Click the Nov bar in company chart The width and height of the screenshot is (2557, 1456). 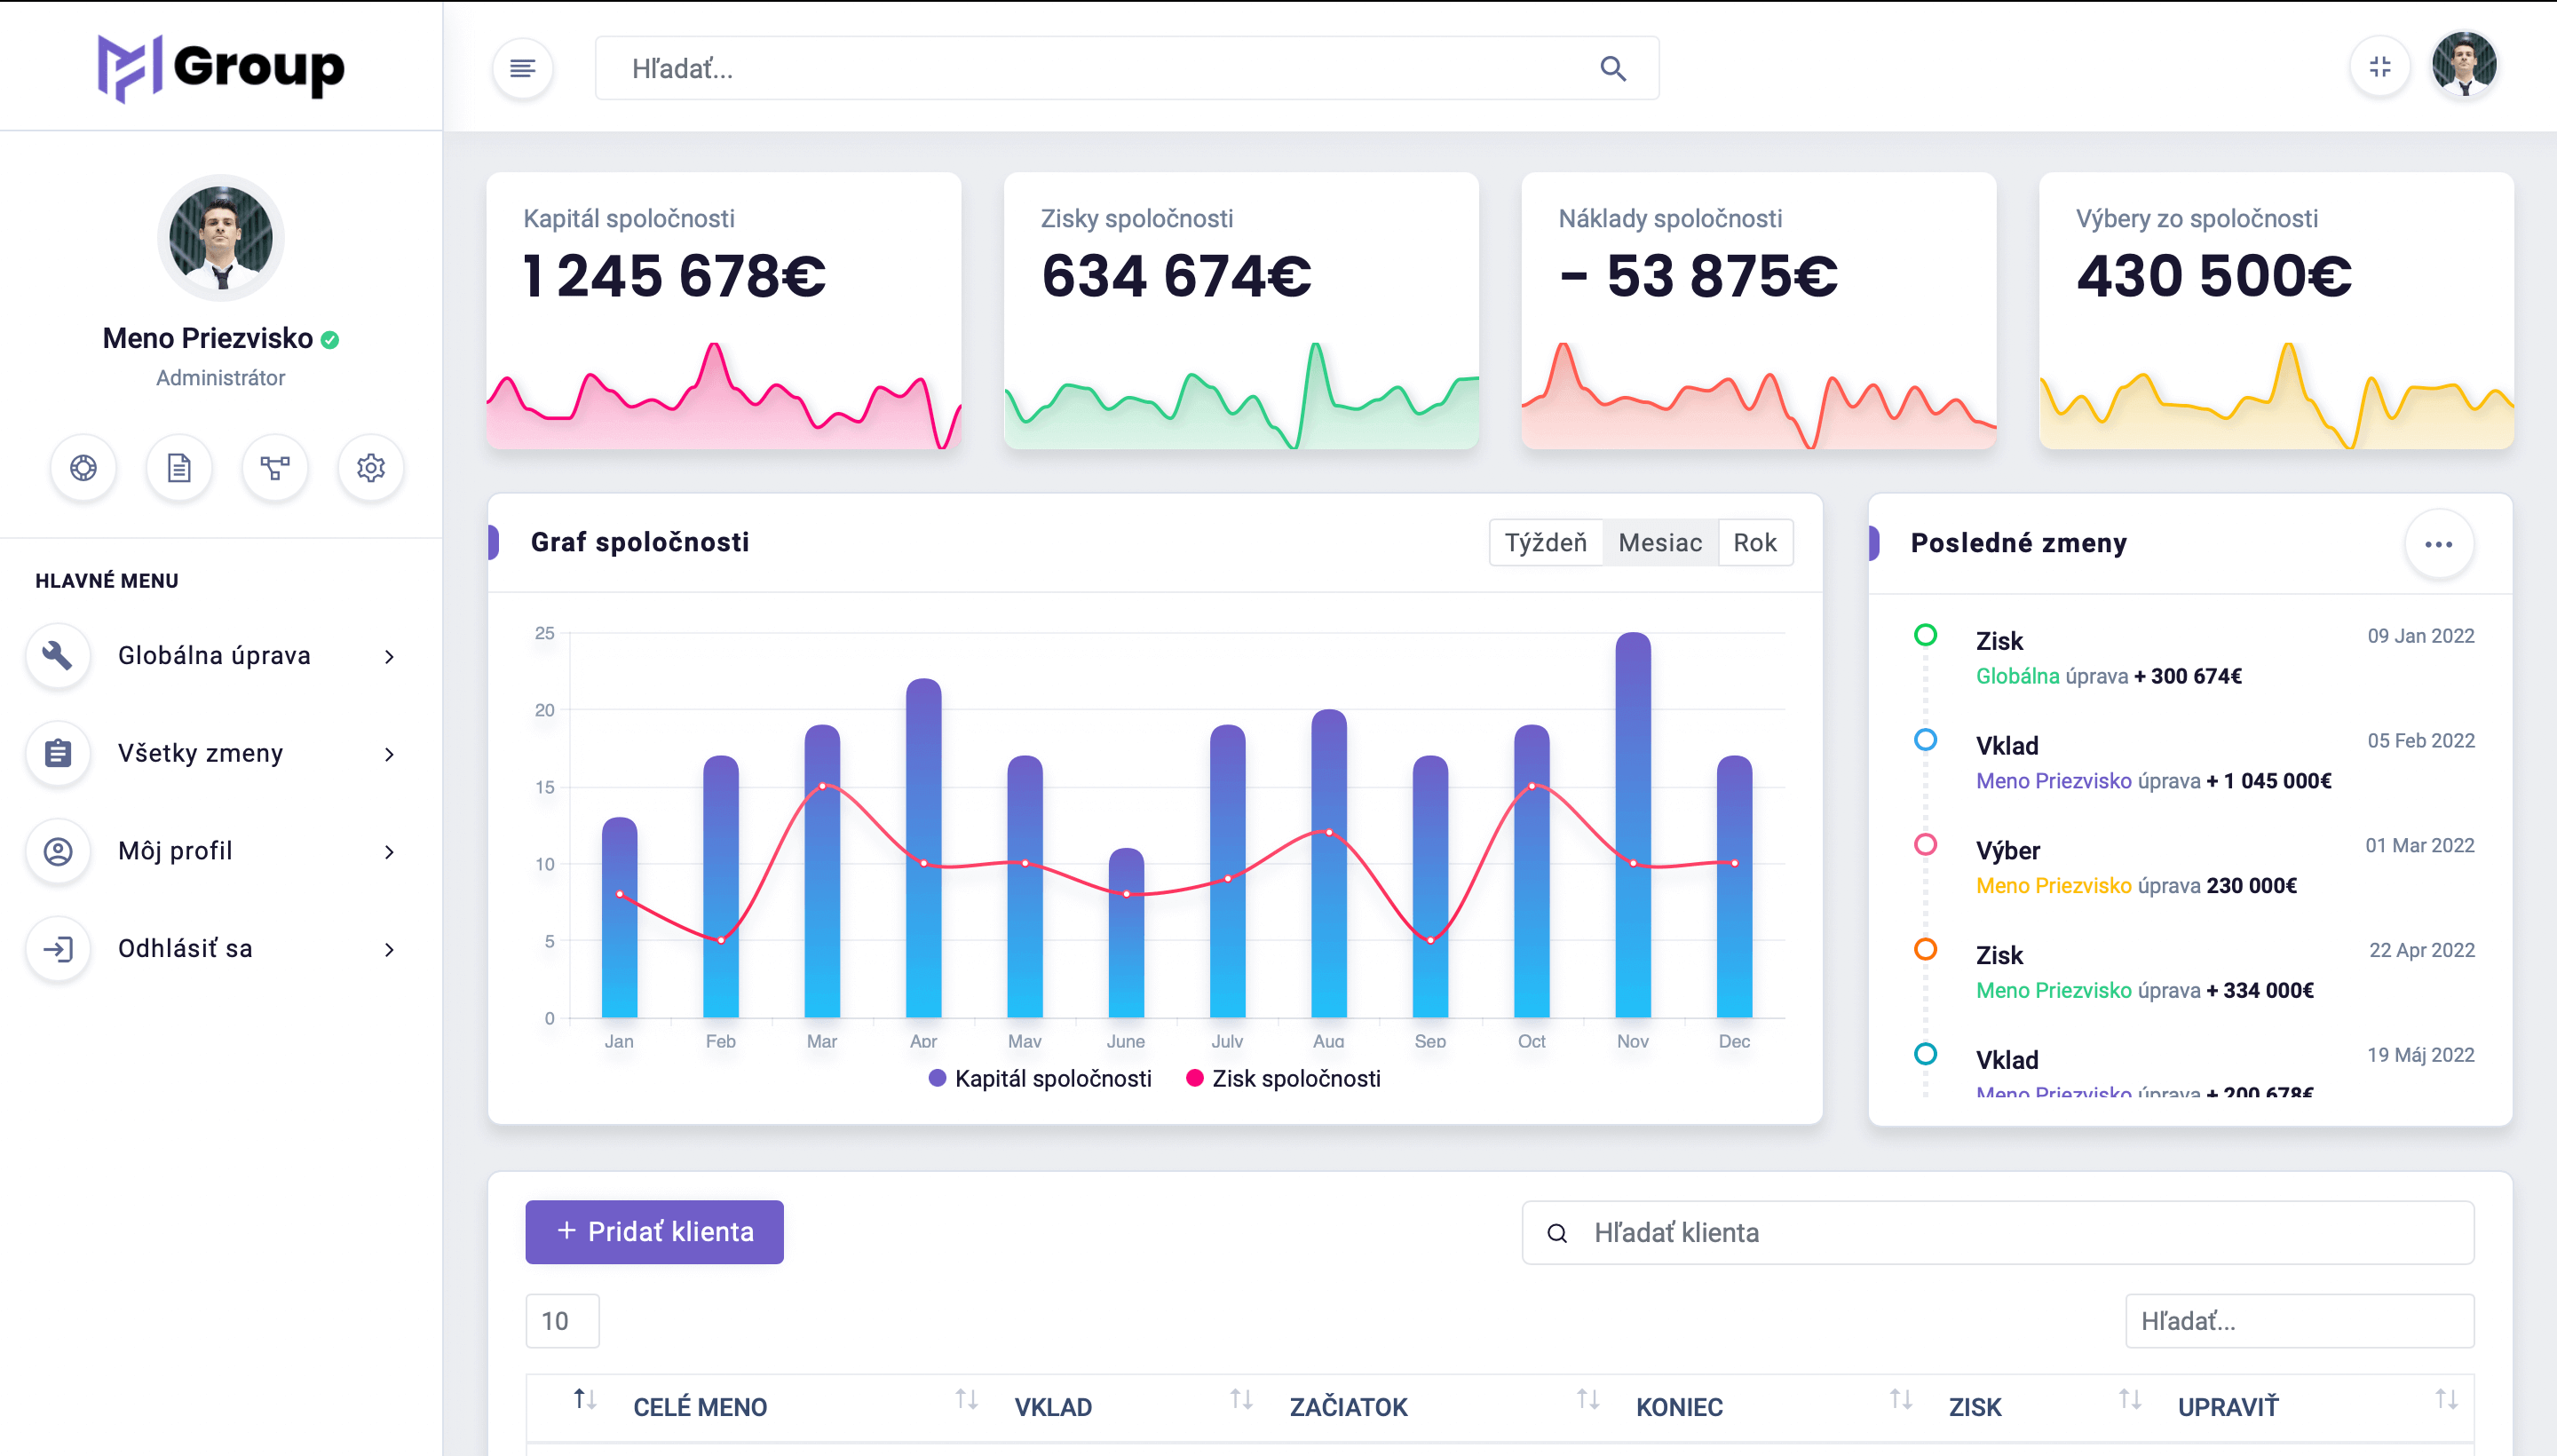click(1633, 825)
